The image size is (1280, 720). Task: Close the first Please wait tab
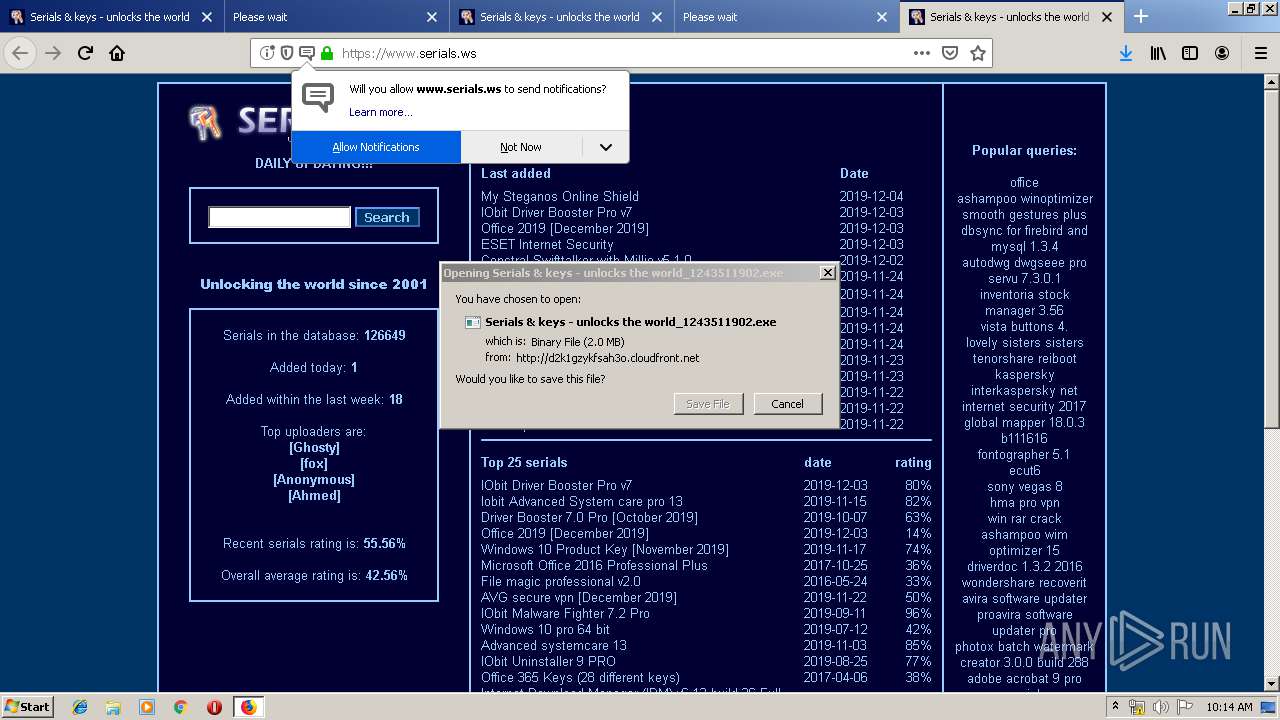[432, 17]
